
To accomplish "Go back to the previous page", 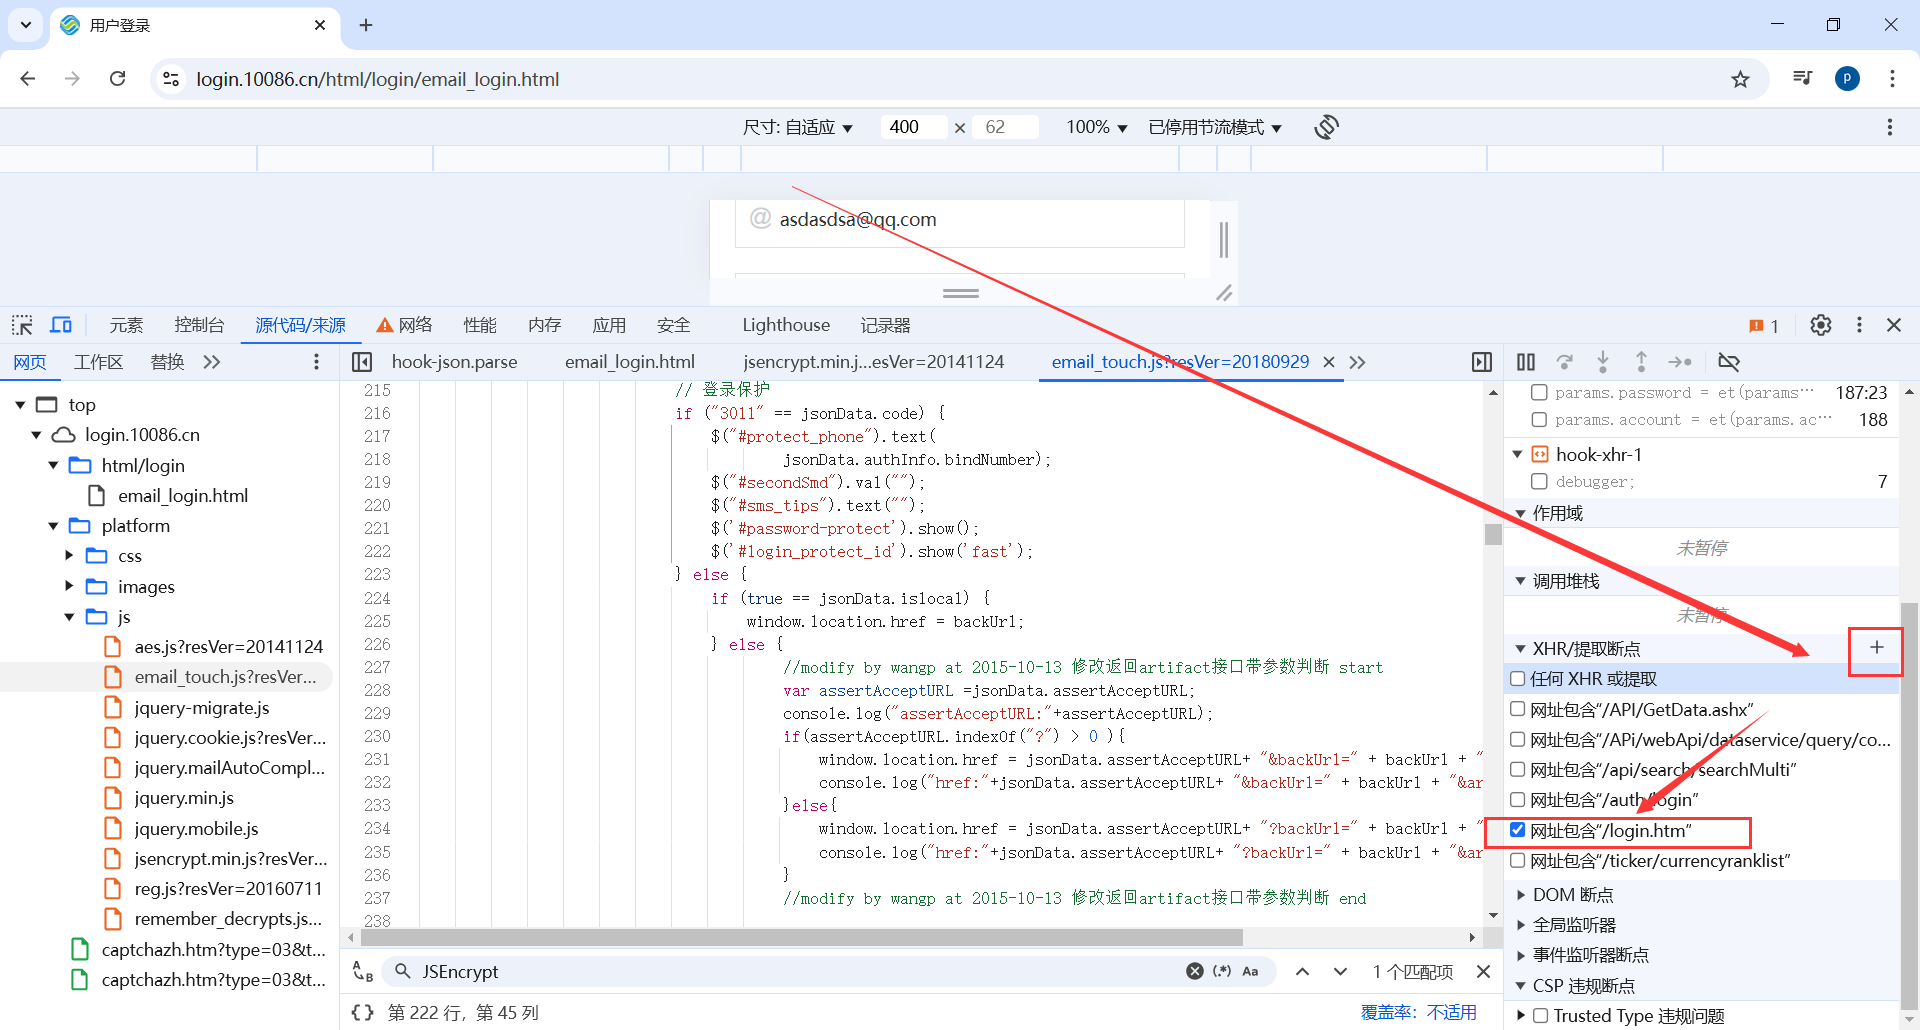I will pos(28,79).
